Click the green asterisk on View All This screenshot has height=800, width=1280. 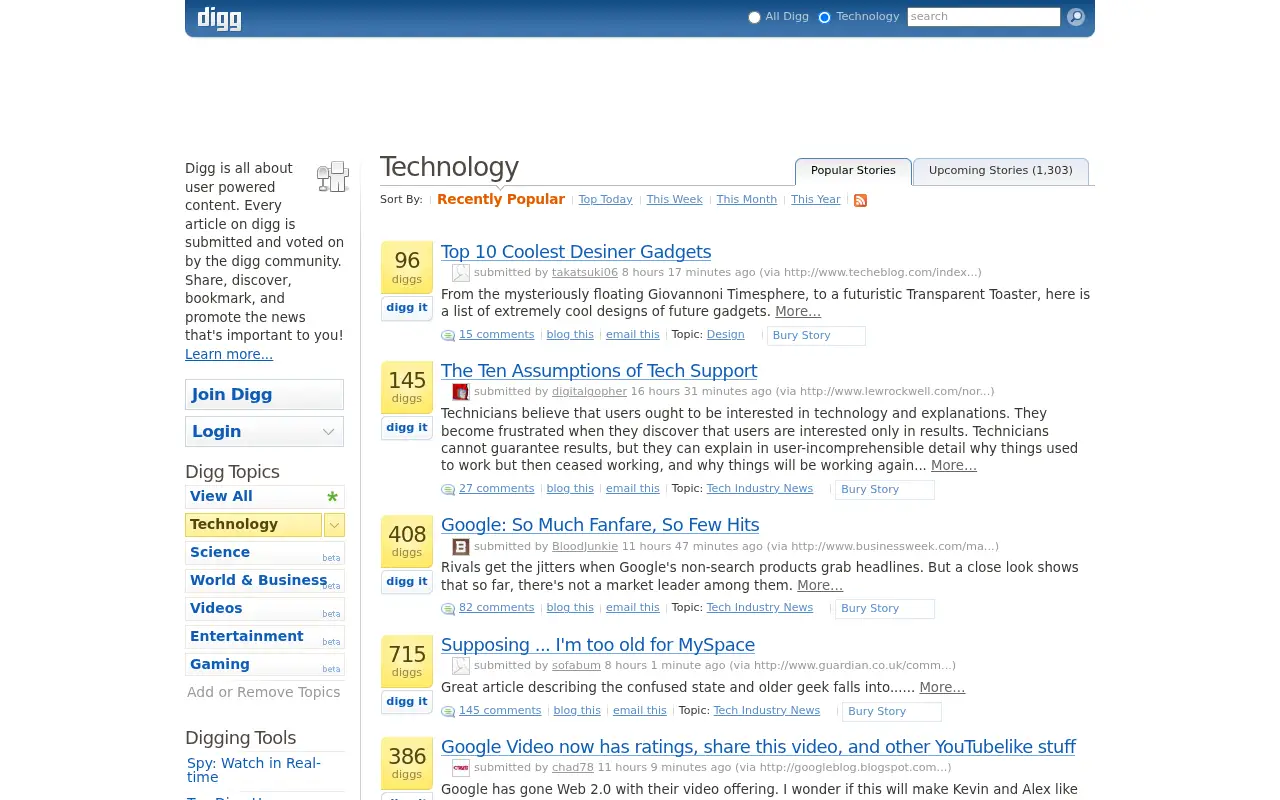point(332,497)
